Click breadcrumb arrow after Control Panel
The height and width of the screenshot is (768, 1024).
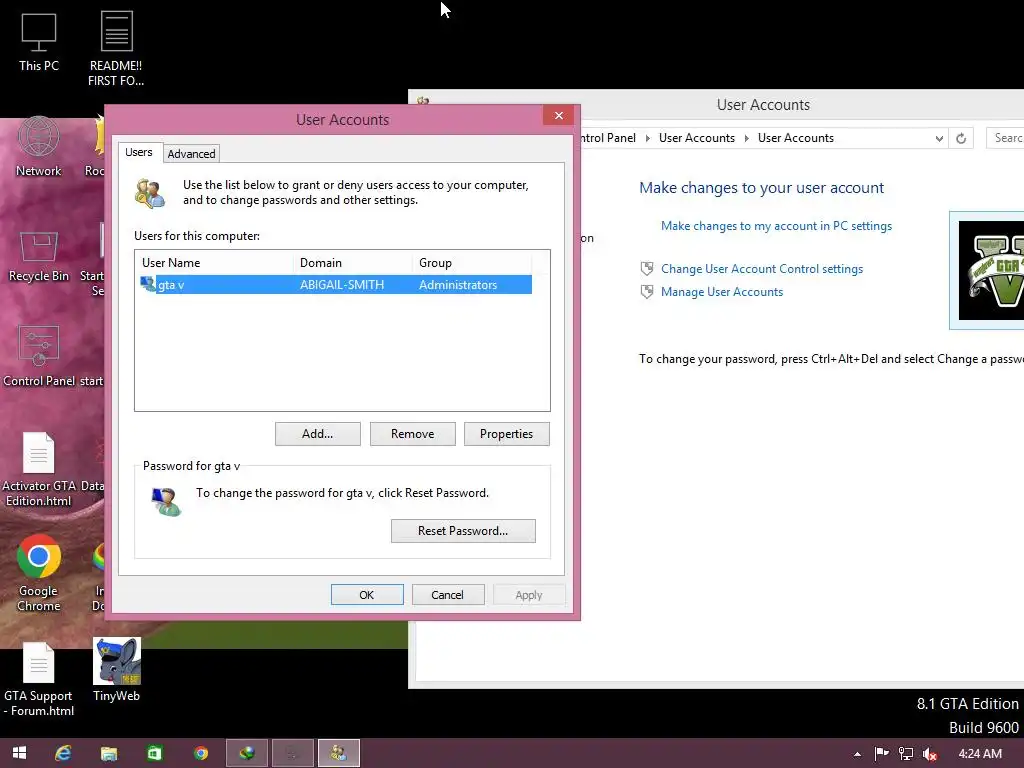pos(647,138)
